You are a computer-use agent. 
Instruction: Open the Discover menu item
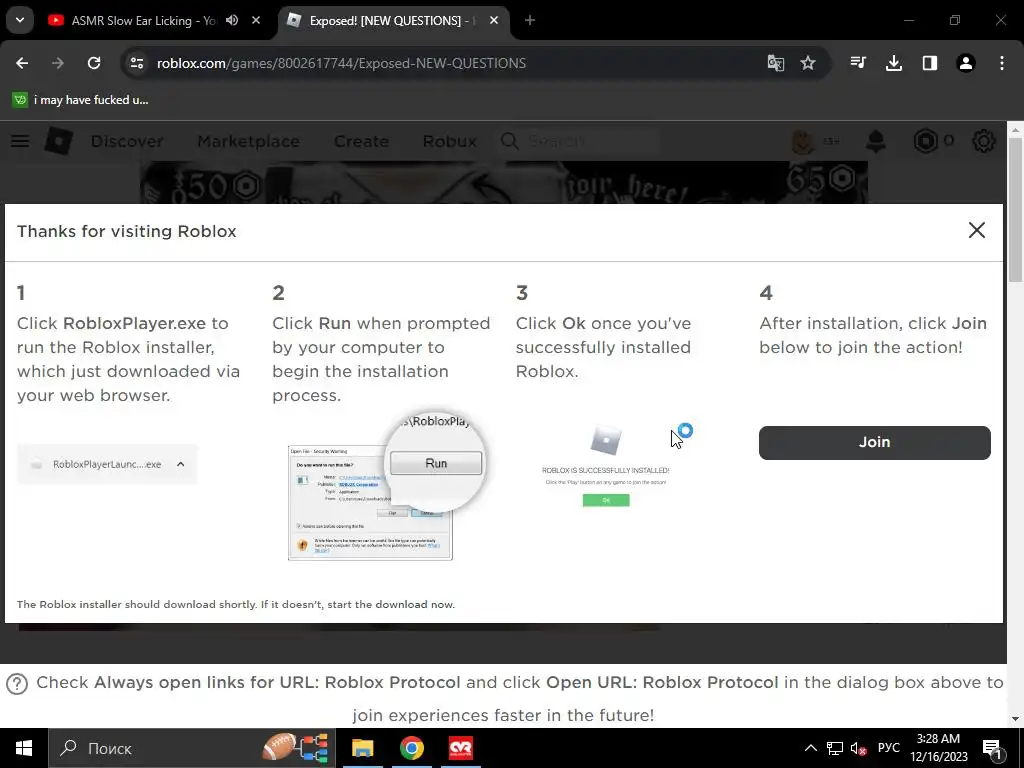127,141
